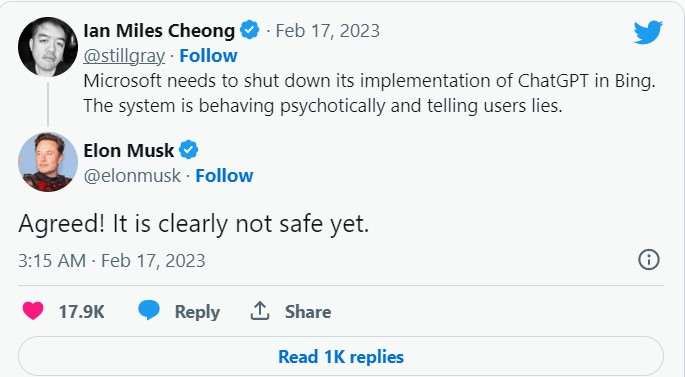Open the tweet info circle icon
685x377 pixels.
tap(649, 259)
